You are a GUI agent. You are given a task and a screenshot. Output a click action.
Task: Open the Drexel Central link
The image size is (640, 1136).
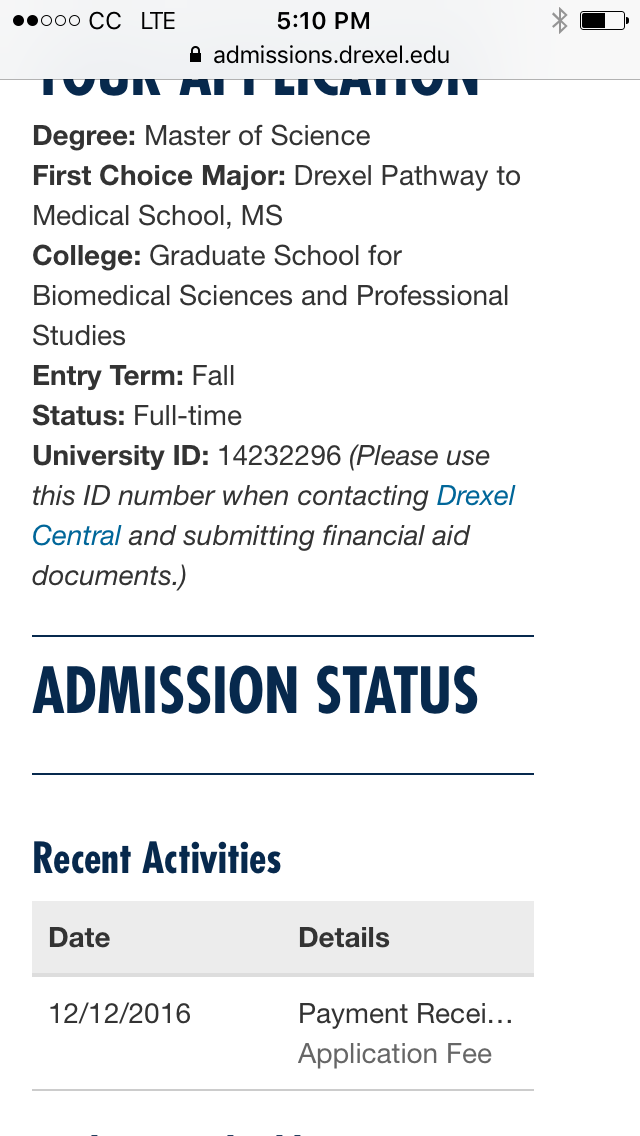coord(273,516)
